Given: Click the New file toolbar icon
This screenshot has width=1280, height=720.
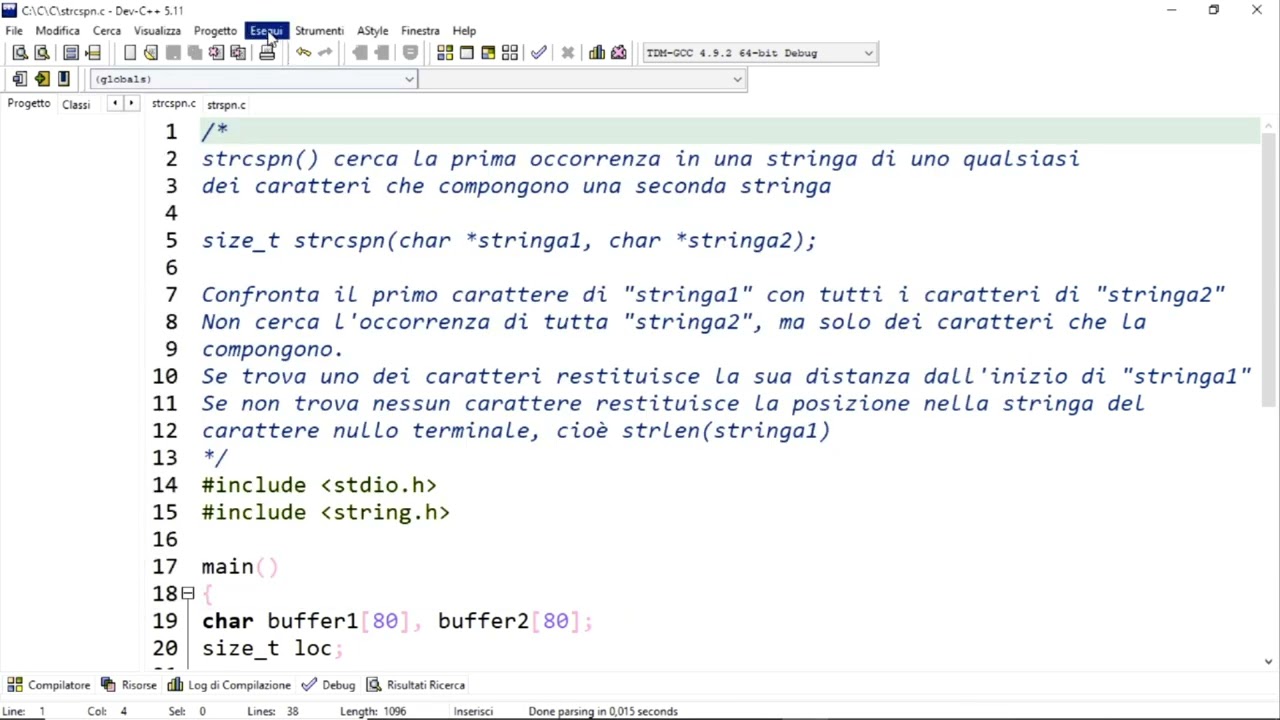Looking at the screenshot, I should [129, 53].
